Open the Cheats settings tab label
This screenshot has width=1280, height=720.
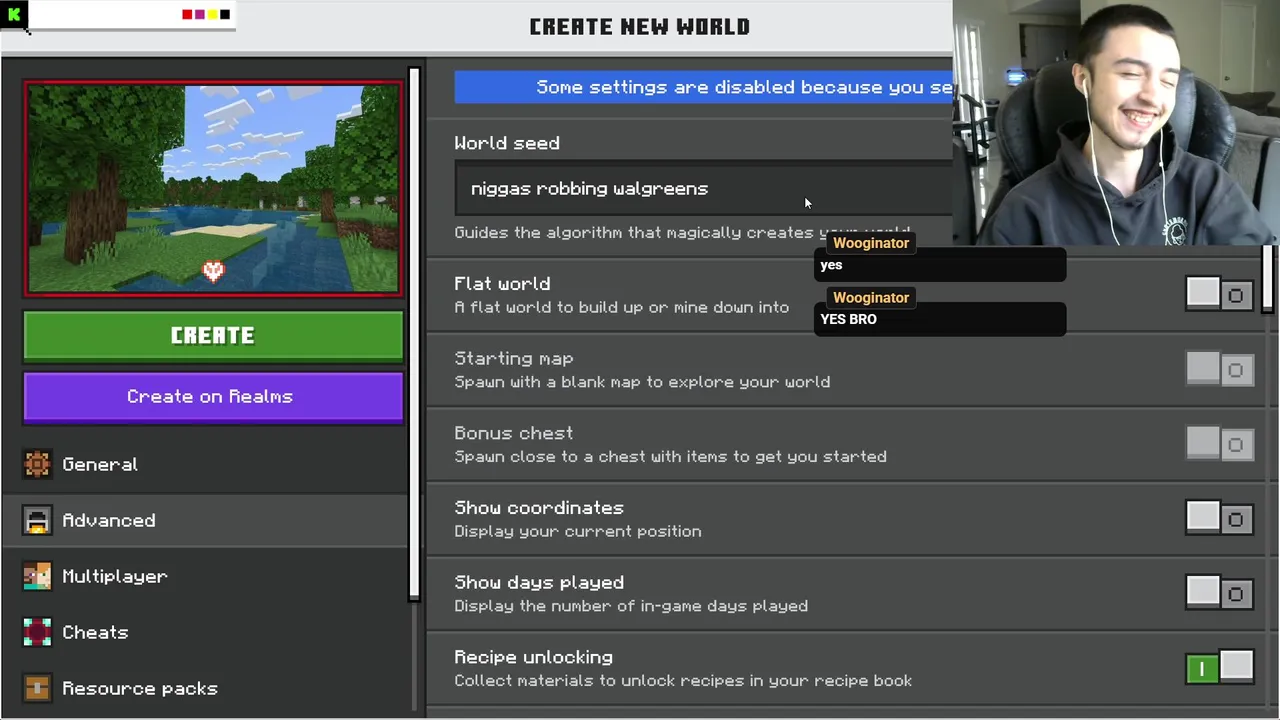(95, 632)
